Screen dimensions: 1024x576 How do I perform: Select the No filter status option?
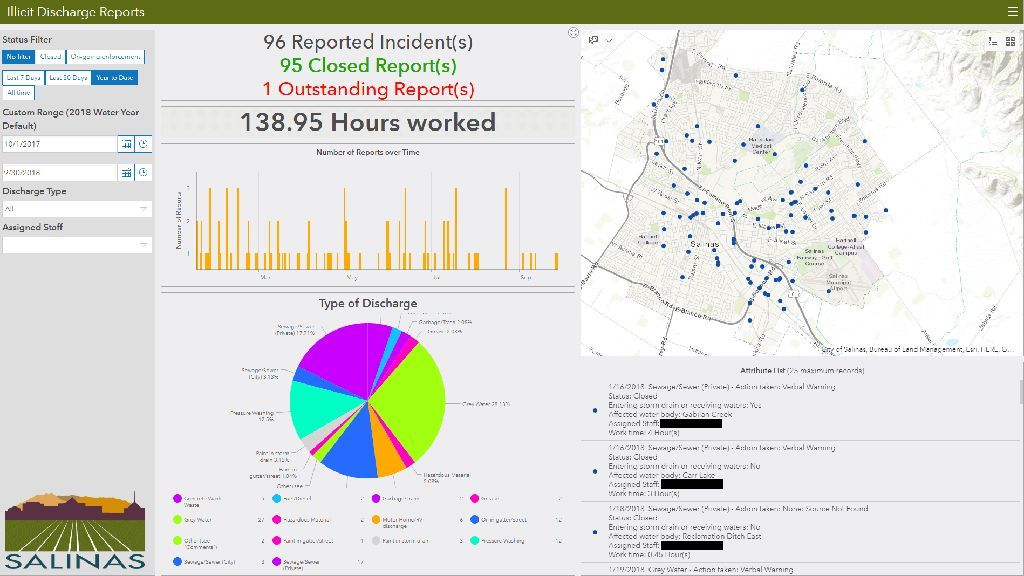tap(19, 57)
